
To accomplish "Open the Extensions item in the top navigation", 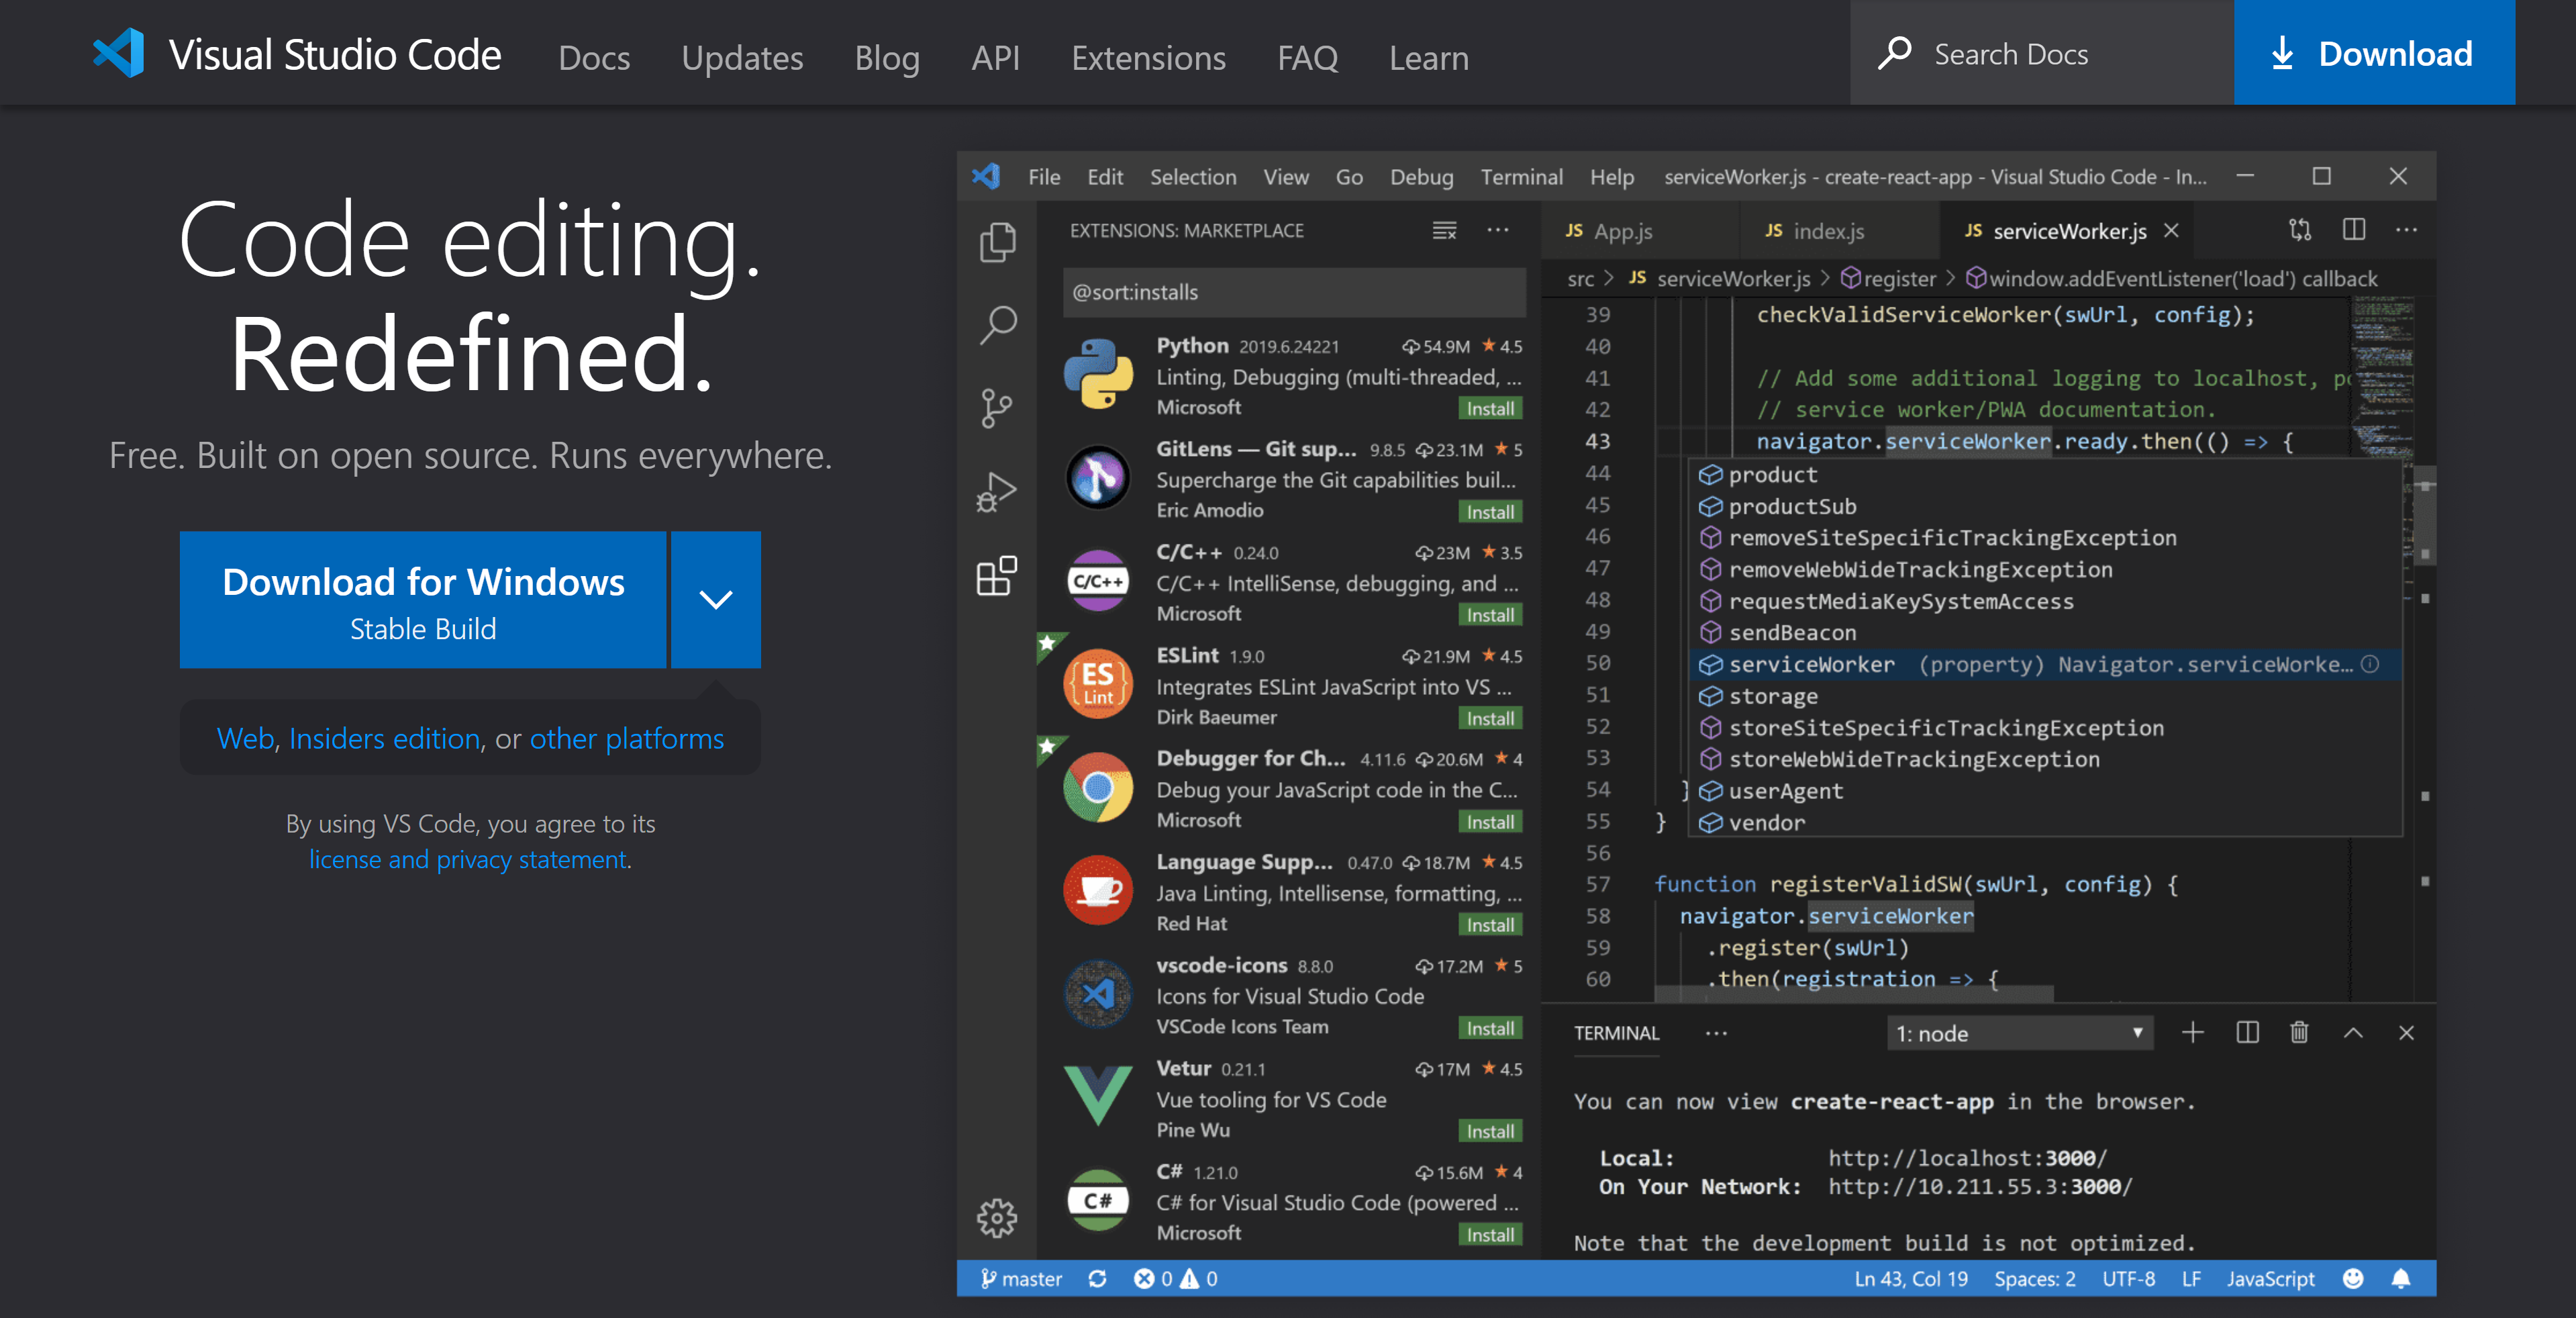I will (x=1148, y=57).
